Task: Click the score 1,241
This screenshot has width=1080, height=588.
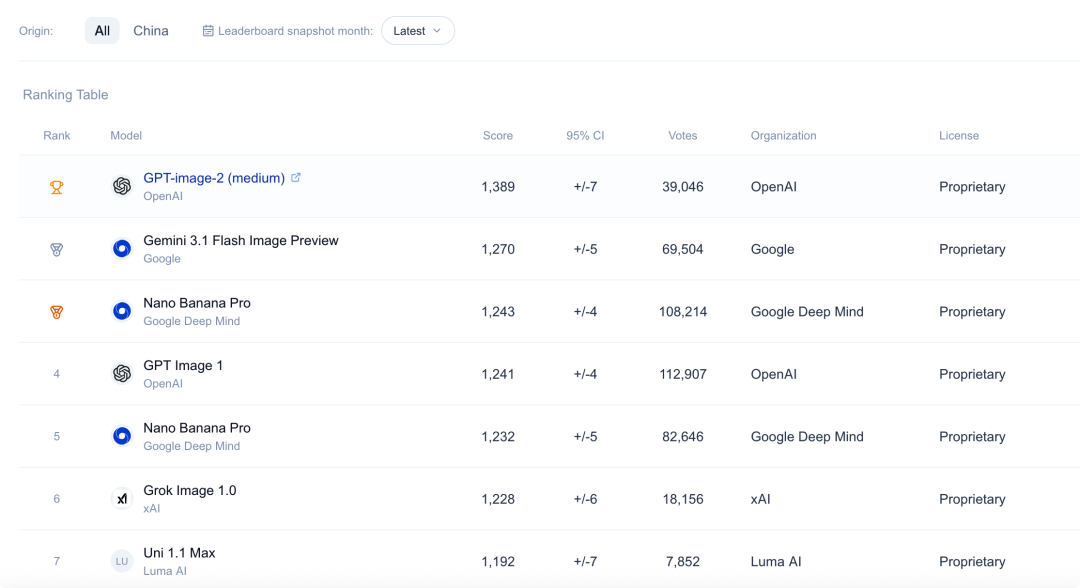Action: pos(498,374)
